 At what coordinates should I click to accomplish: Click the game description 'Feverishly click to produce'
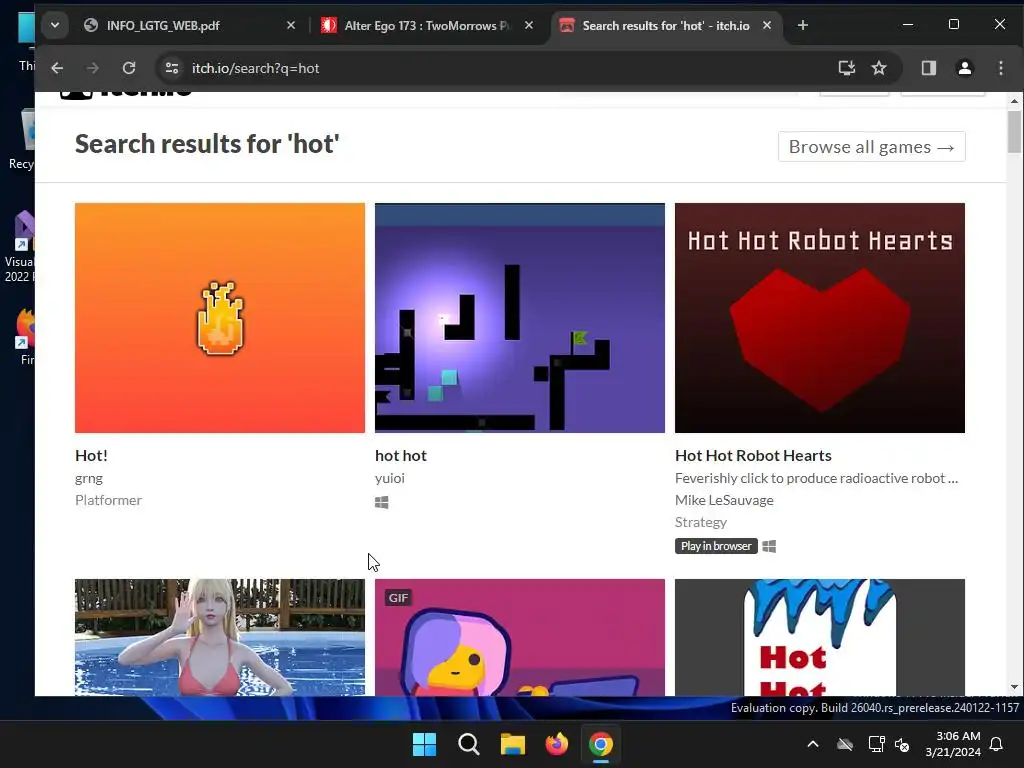(816, 478)
